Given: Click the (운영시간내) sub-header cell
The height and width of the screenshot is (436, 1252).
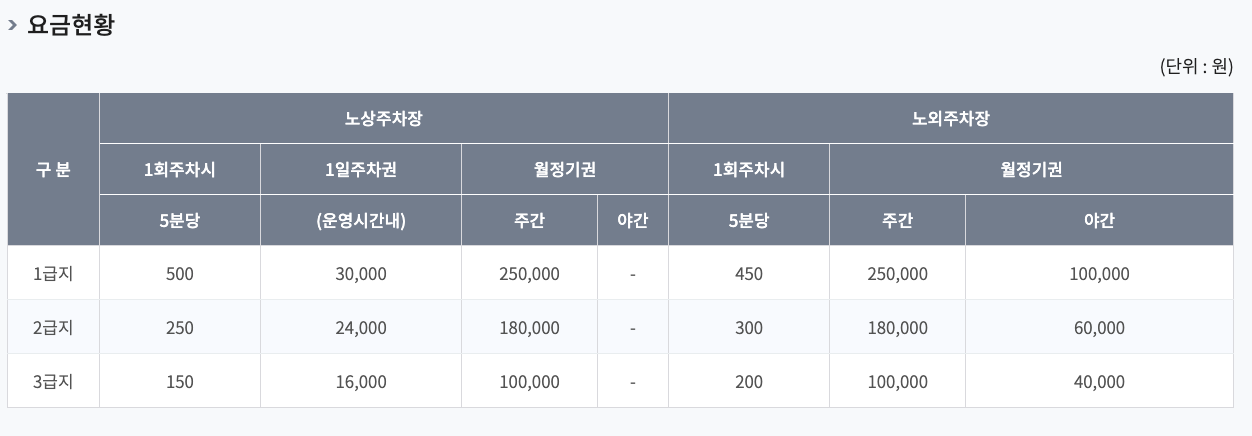Looking at the screenshot, I should [360, 220].
